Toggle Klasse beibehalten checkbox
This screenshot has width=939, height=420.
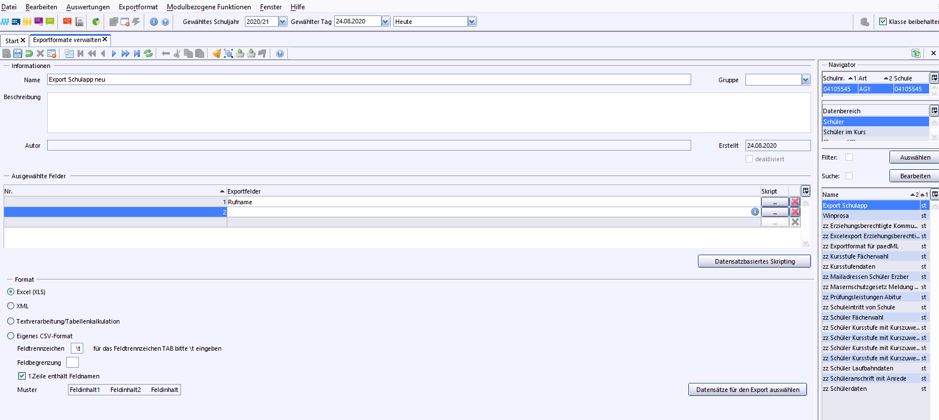[883, 22]
